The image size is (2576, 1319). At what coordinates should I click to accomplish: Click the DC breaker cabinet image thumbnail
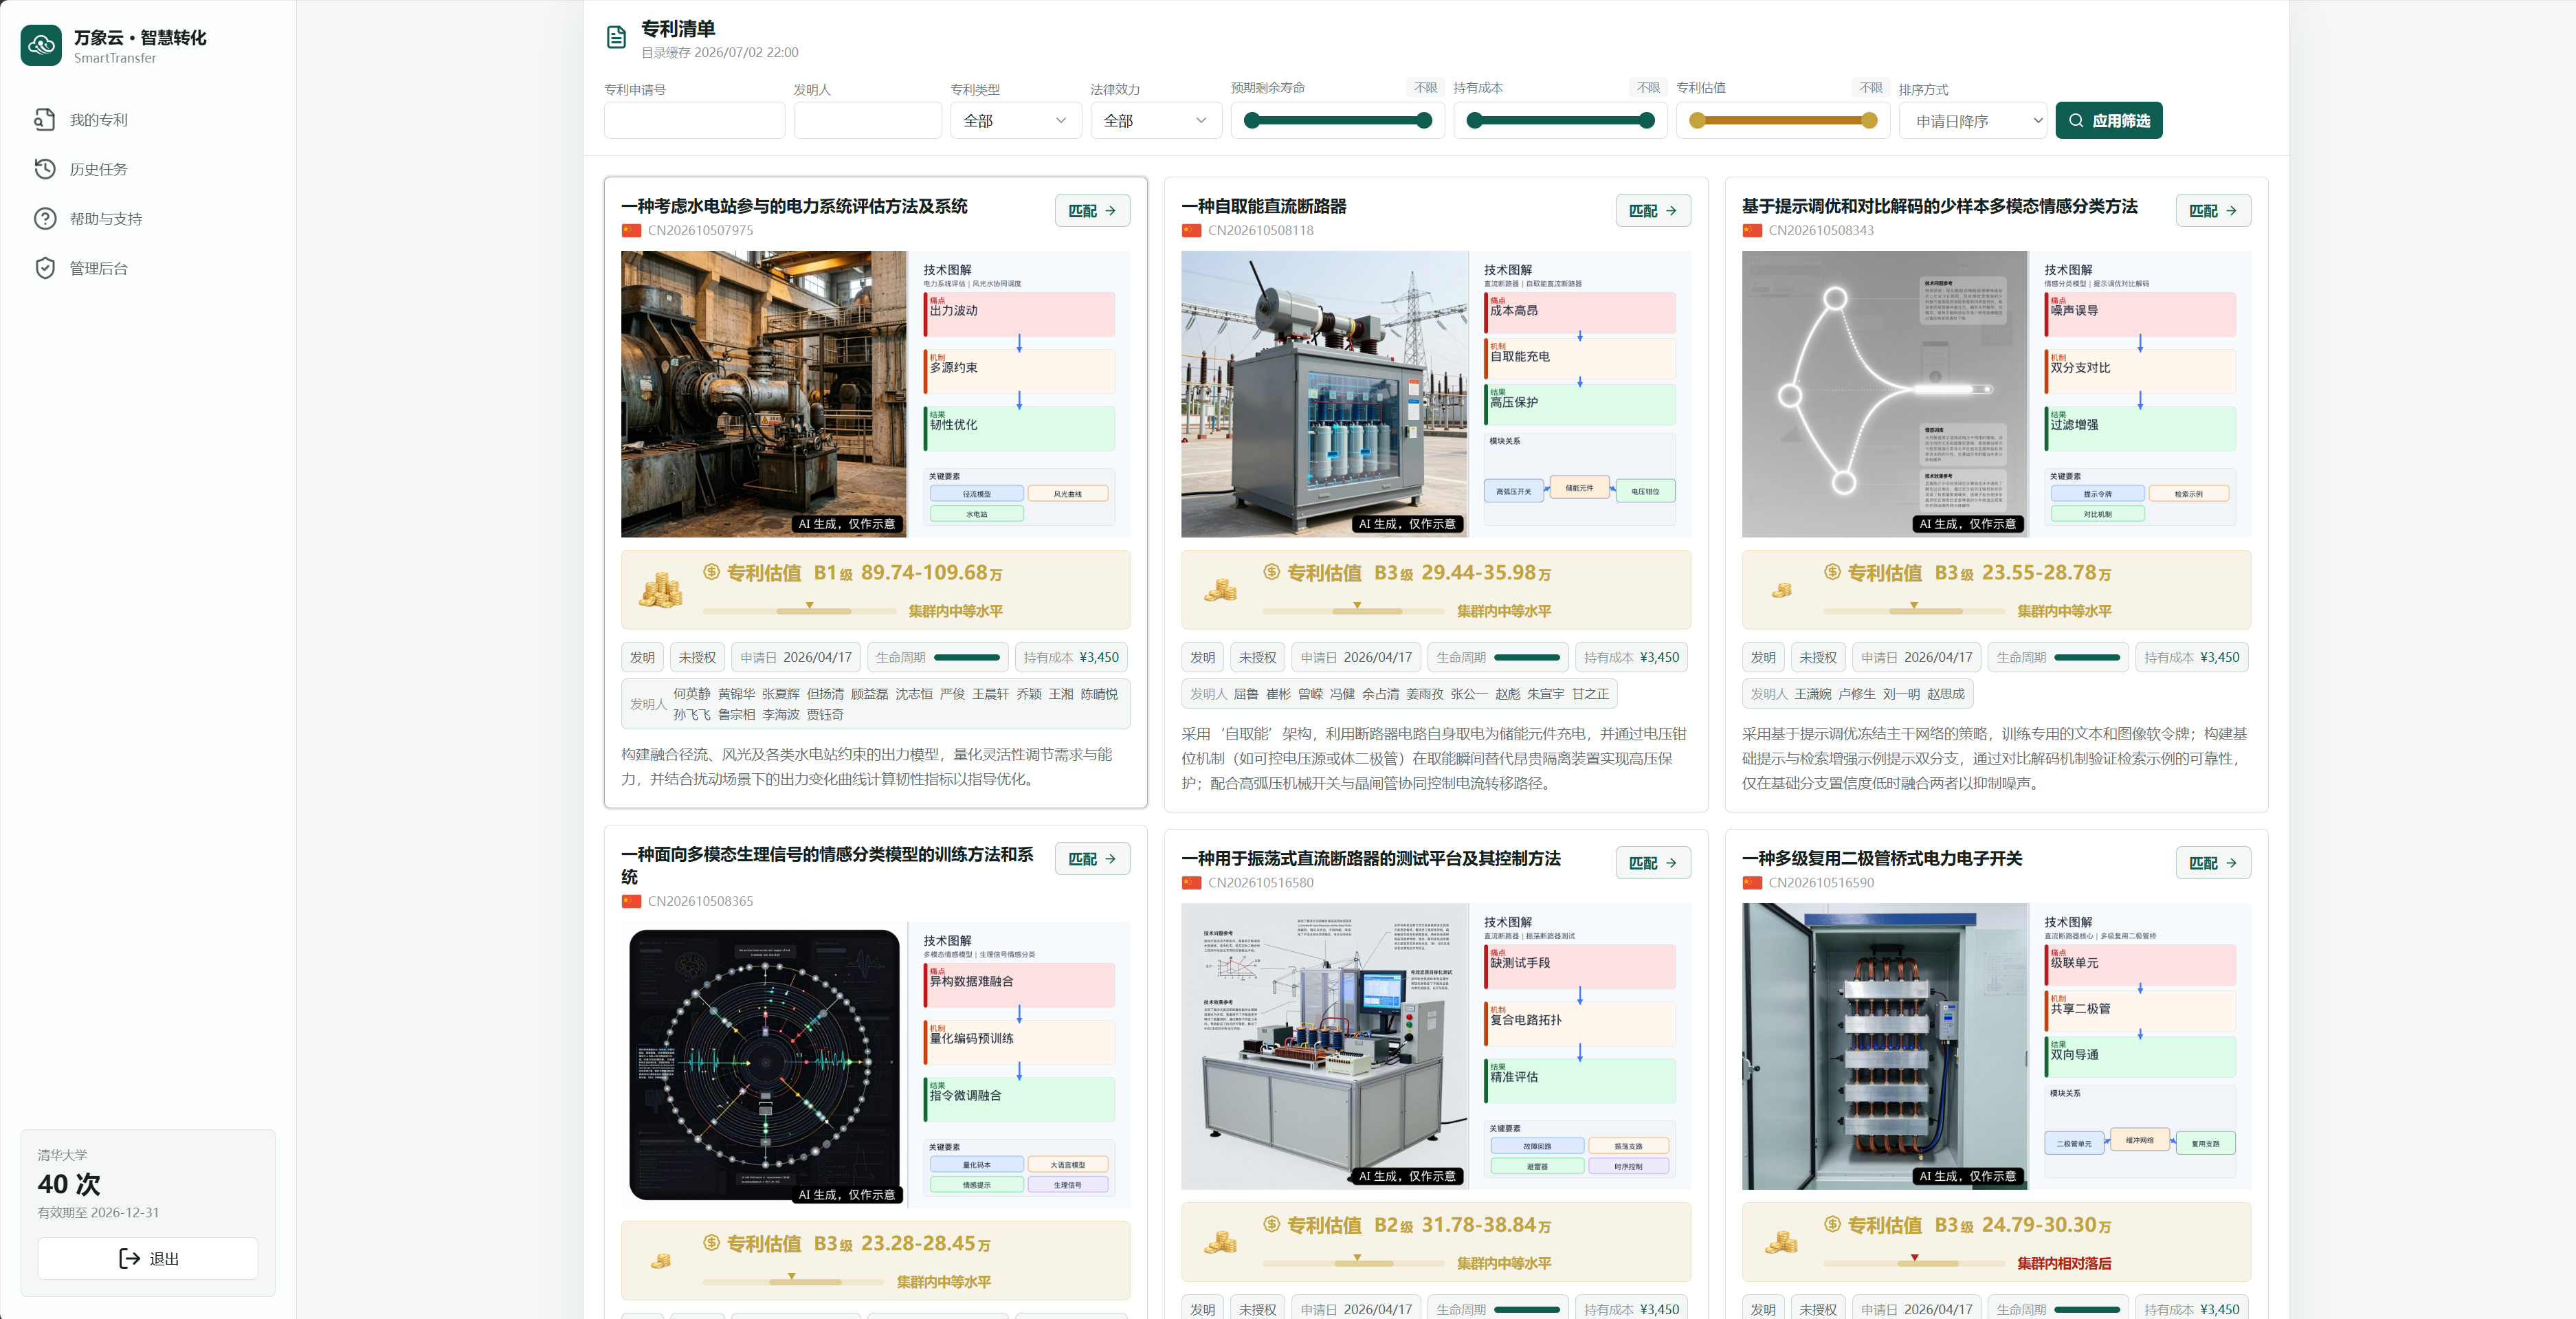1324,394
